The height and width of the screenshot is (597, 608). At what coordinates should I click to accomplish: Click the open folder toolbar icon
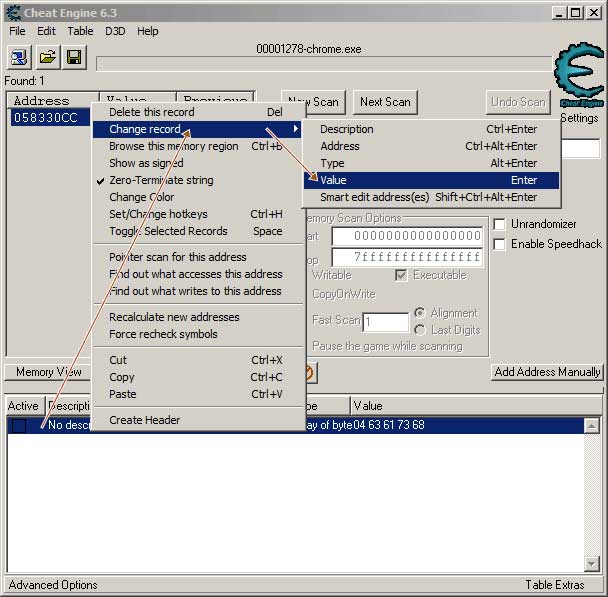pos(47,58)
